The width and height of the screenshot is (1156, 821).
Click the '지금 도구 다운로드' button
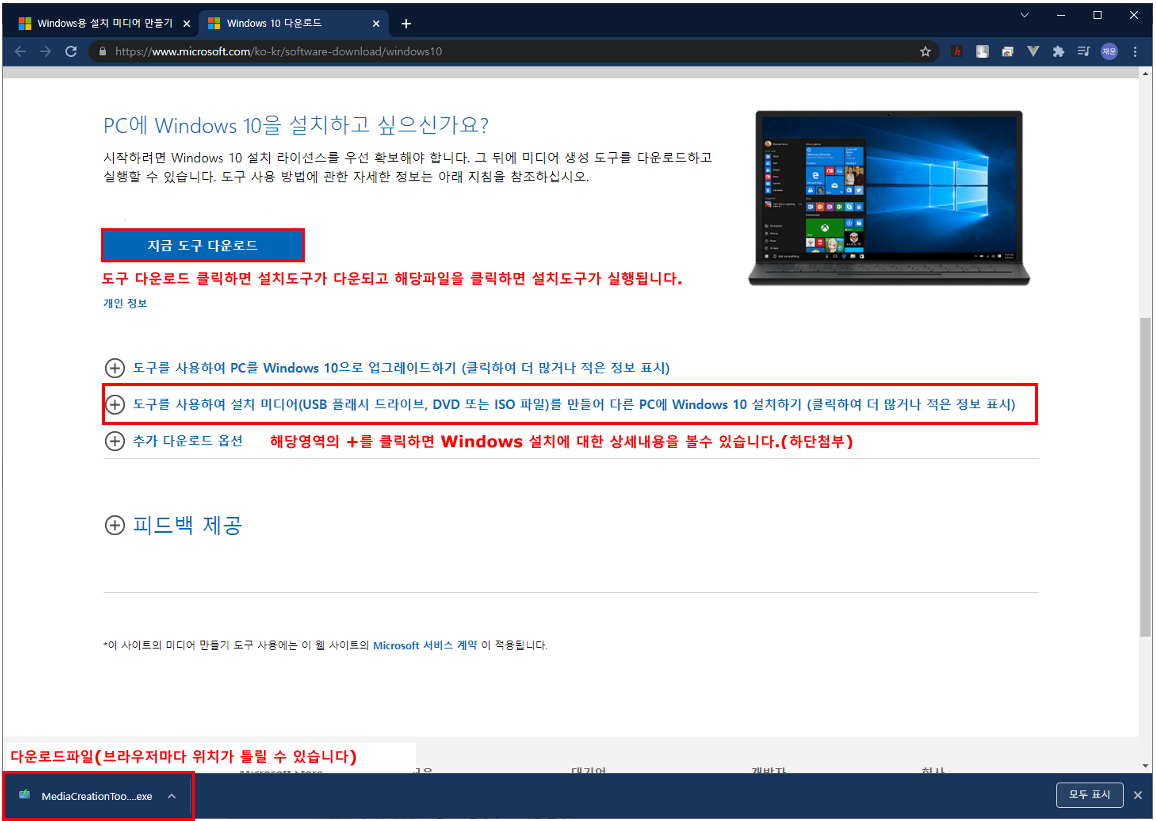[x=203, y=245]
